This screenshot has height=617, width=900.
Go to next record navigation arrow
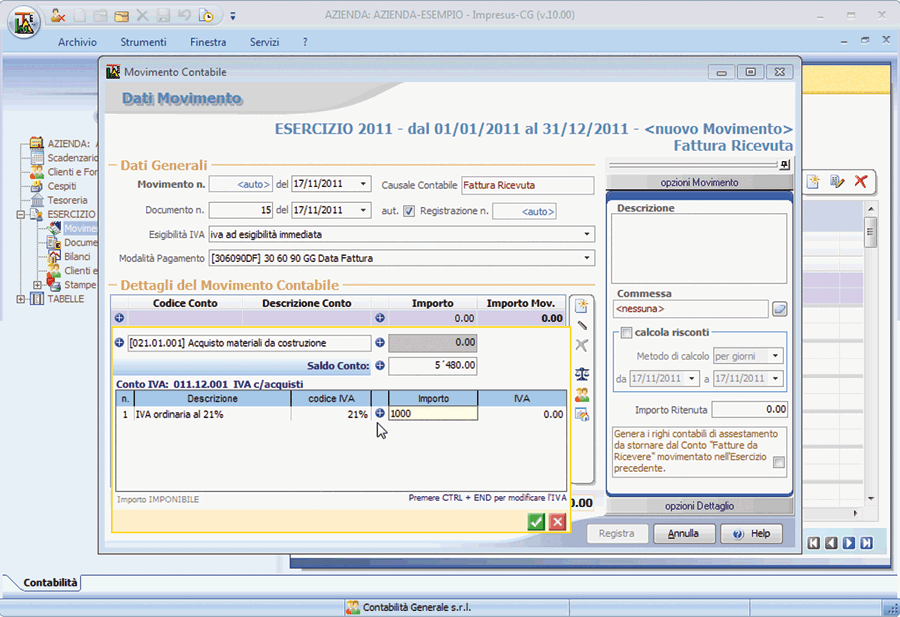tap(849, 543)
